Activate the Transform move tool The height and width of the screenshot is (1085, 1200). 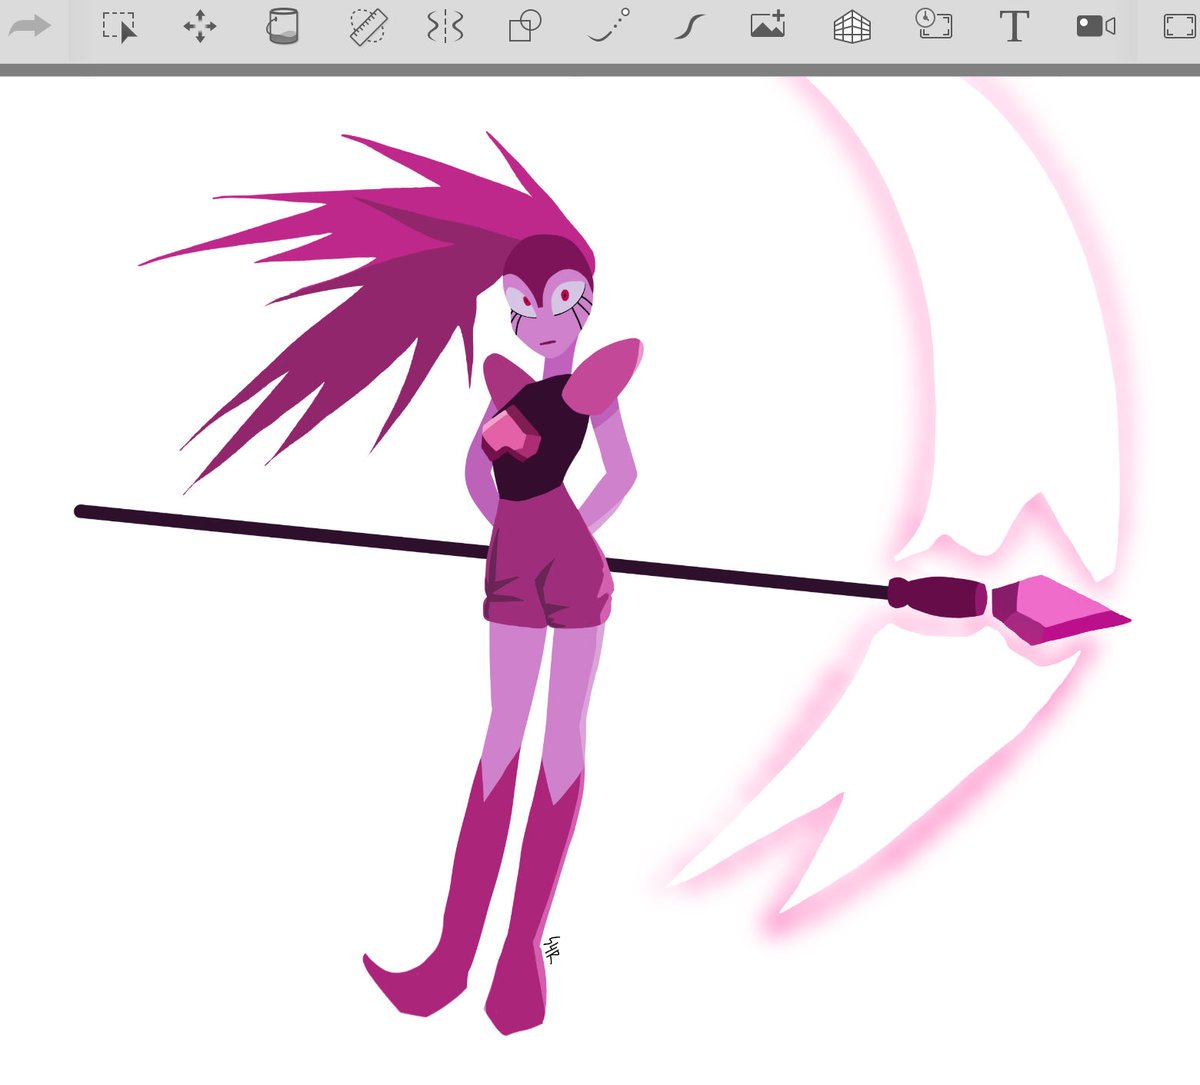[x=200, y=26]
